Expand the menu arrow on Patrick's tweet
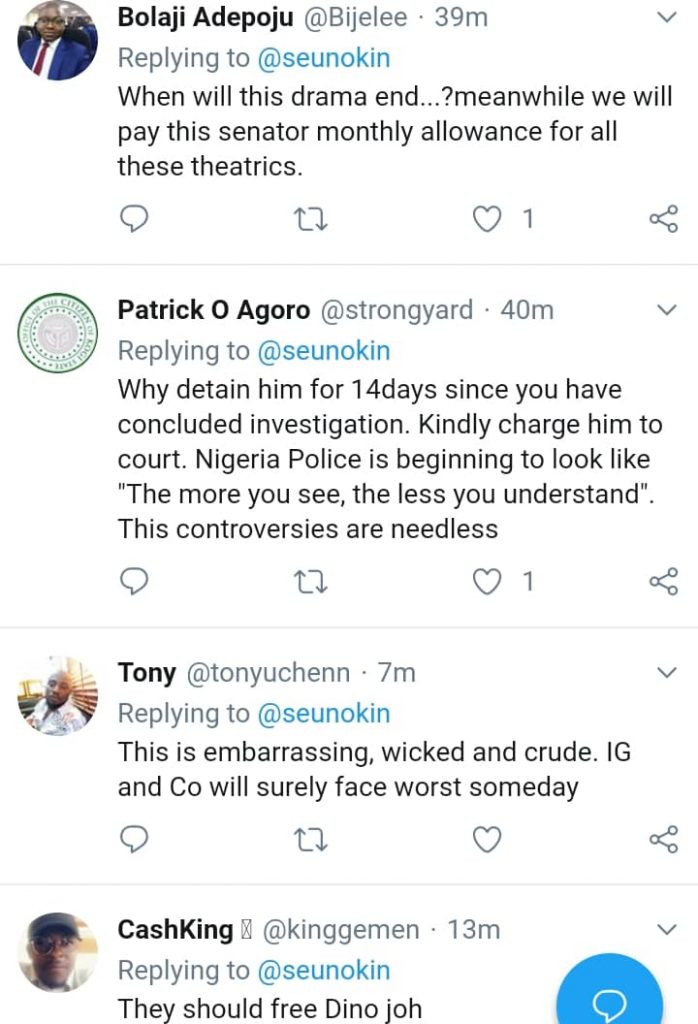 pyautogui.click(x=666, y=310)
